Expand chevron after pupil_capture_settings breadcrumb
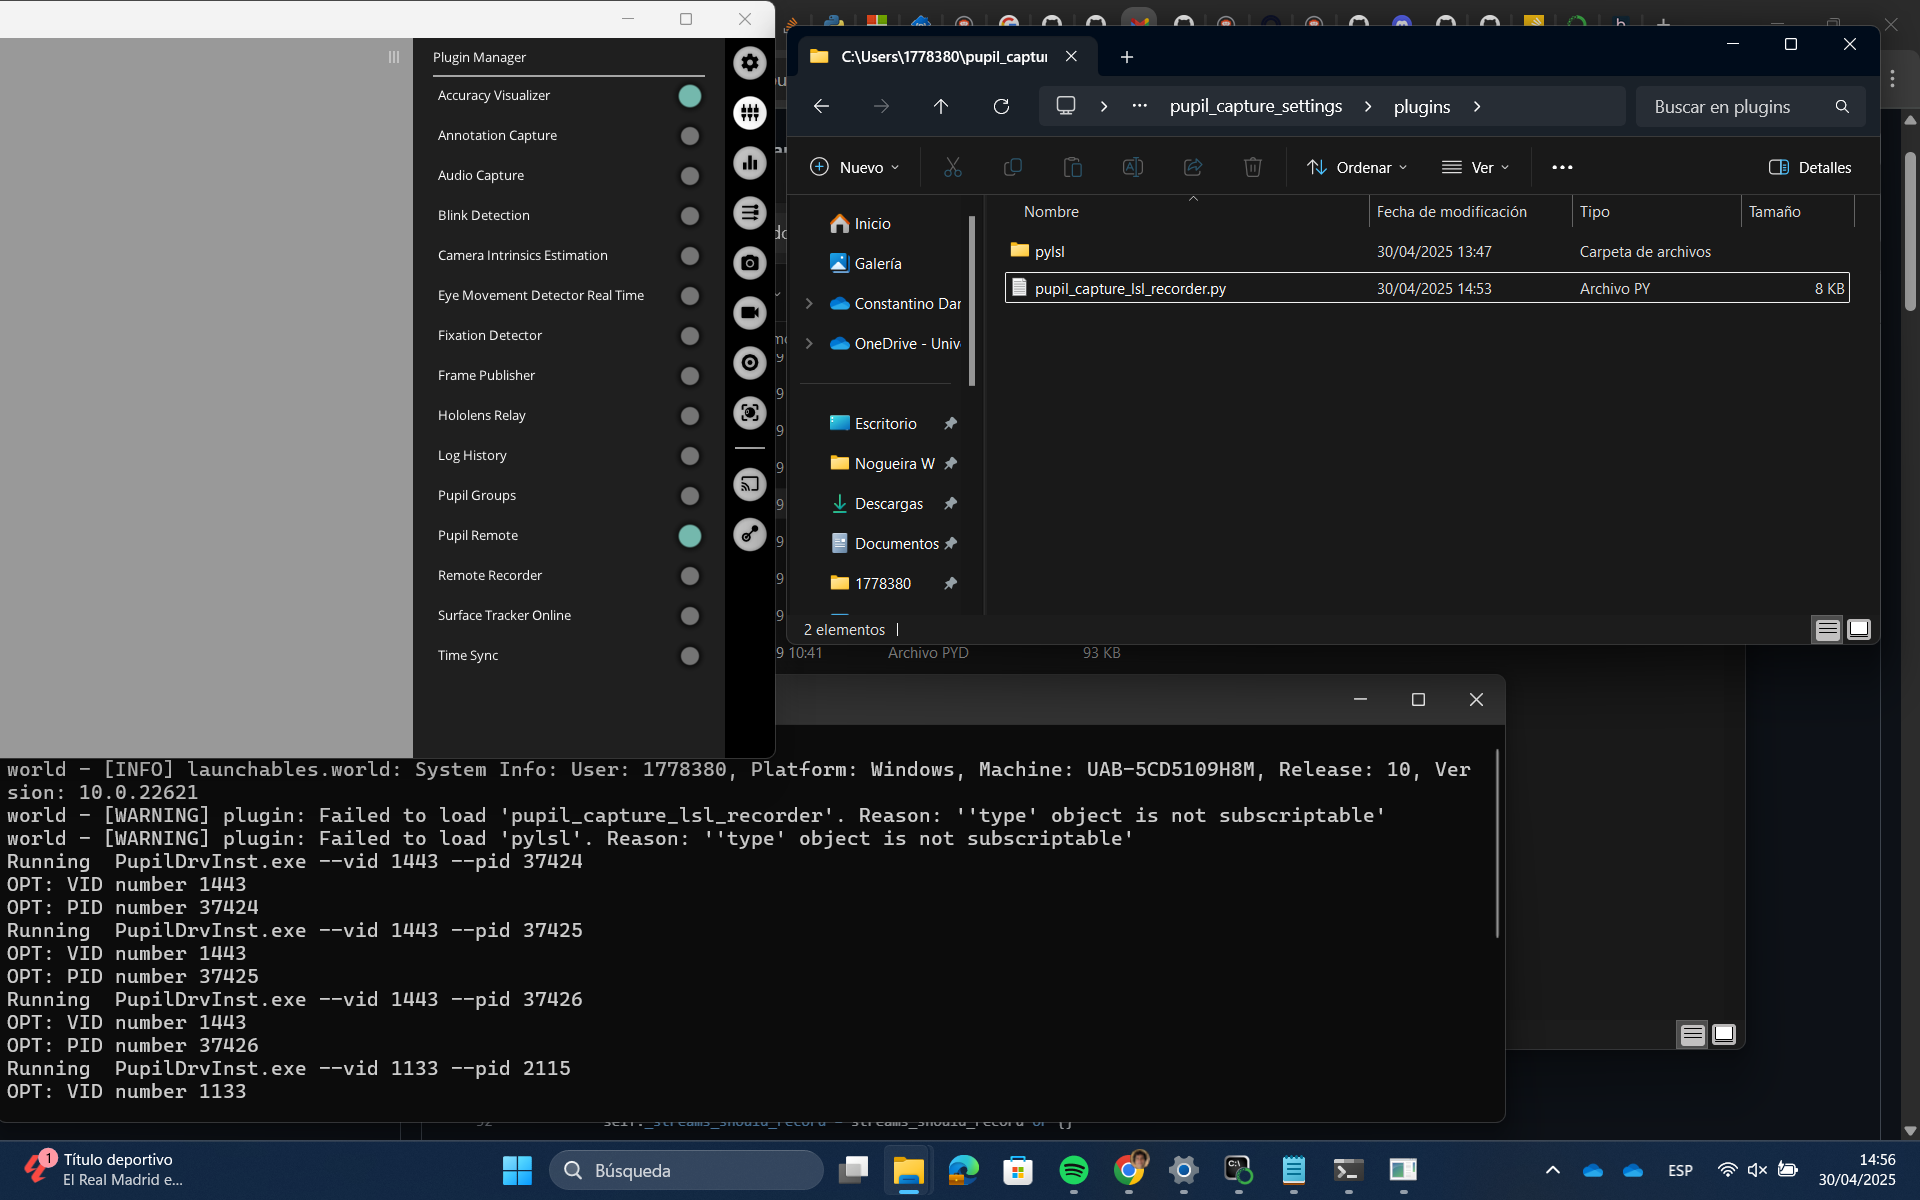The image size is (1920, 1200). click(x=1368, y=106)
